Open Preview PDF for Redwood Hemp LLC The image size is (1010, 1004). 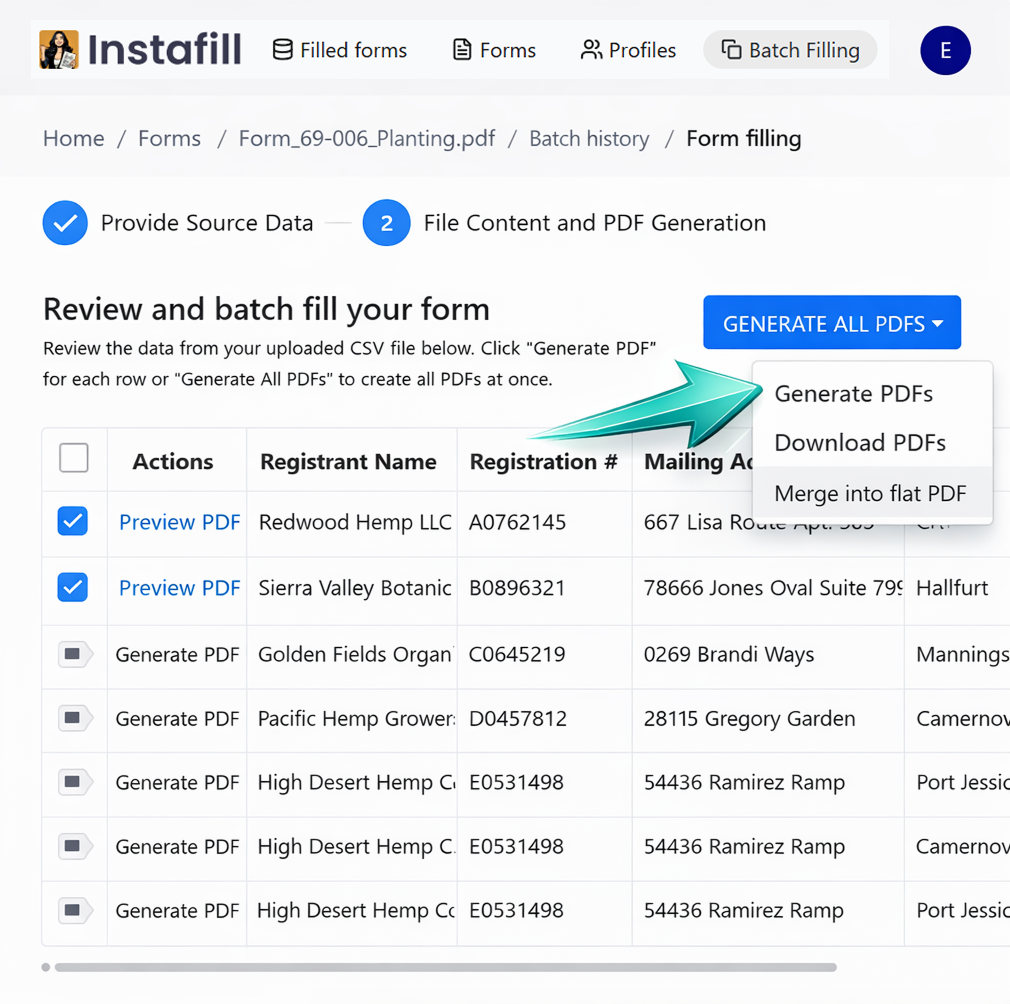click(x=178, y=522)
